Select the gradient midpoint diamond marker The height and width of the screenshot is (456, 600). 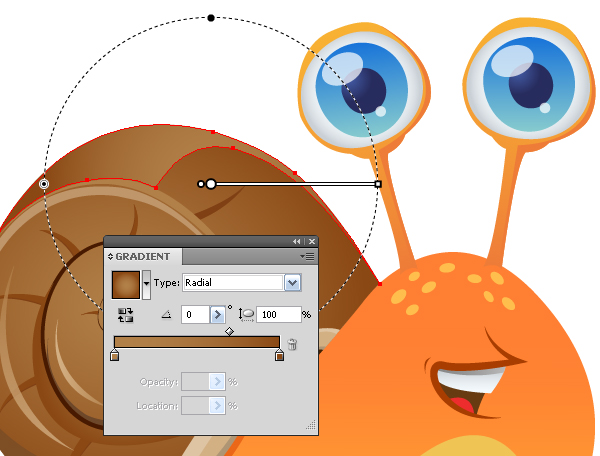pos(229,331)
